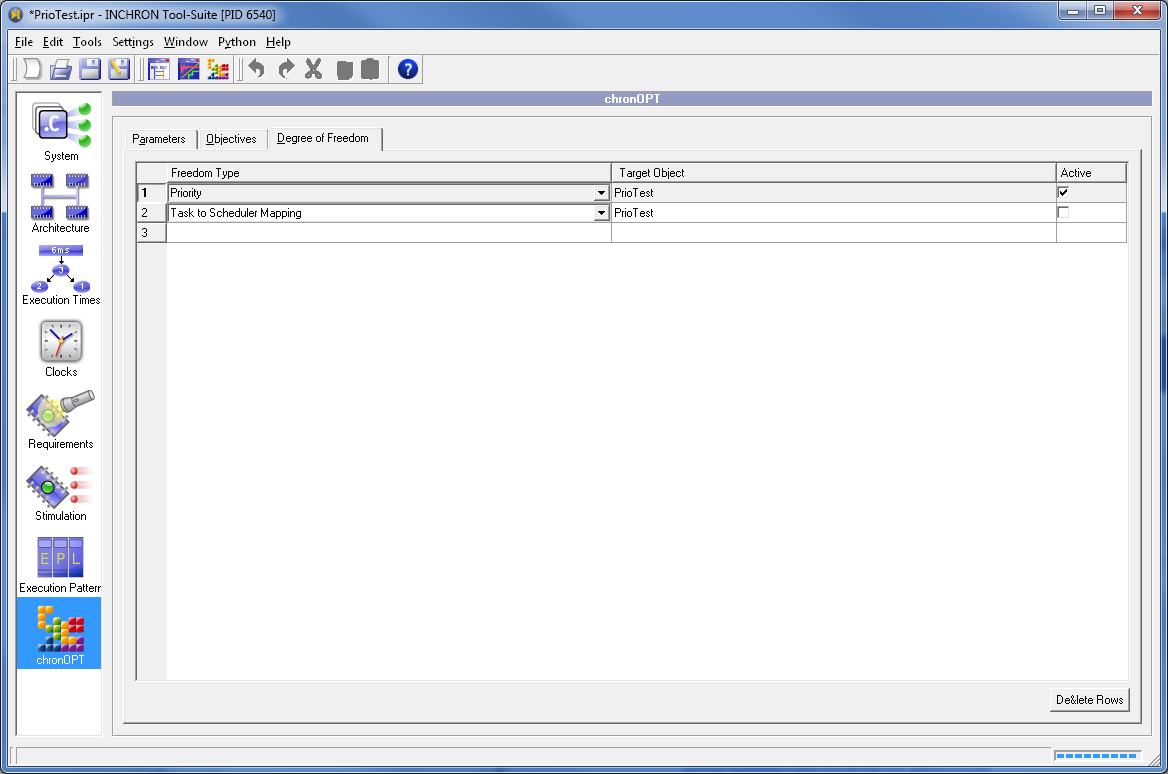The width and height of the screenshot is (1168, 774).
Task: Click the PrioTest target cell in row 2
Action: point(834,213)
